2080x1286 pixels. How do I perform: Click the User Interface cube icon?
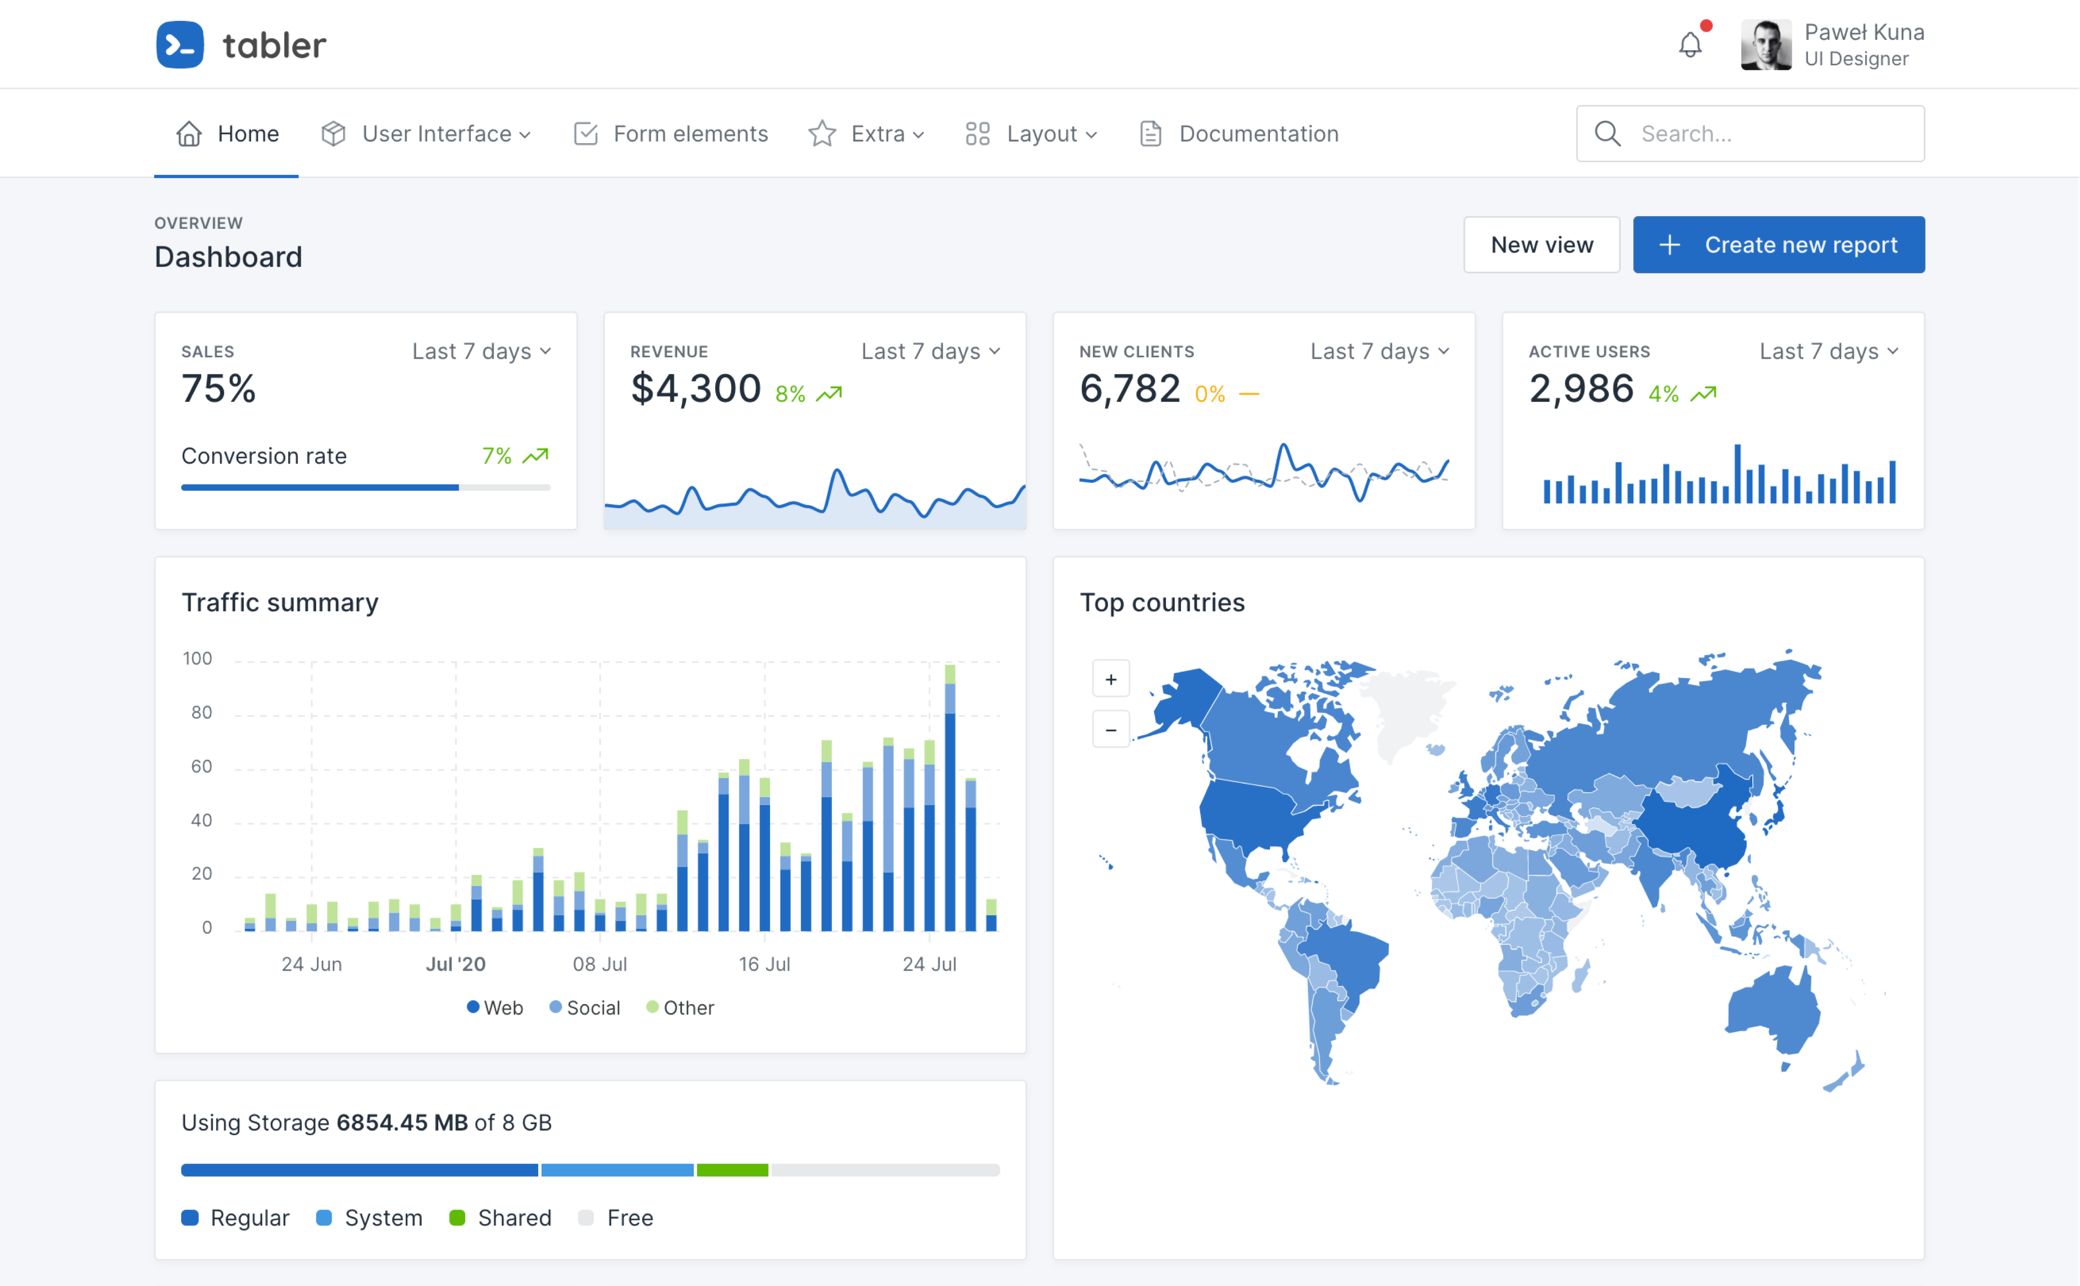pos(331,133)
